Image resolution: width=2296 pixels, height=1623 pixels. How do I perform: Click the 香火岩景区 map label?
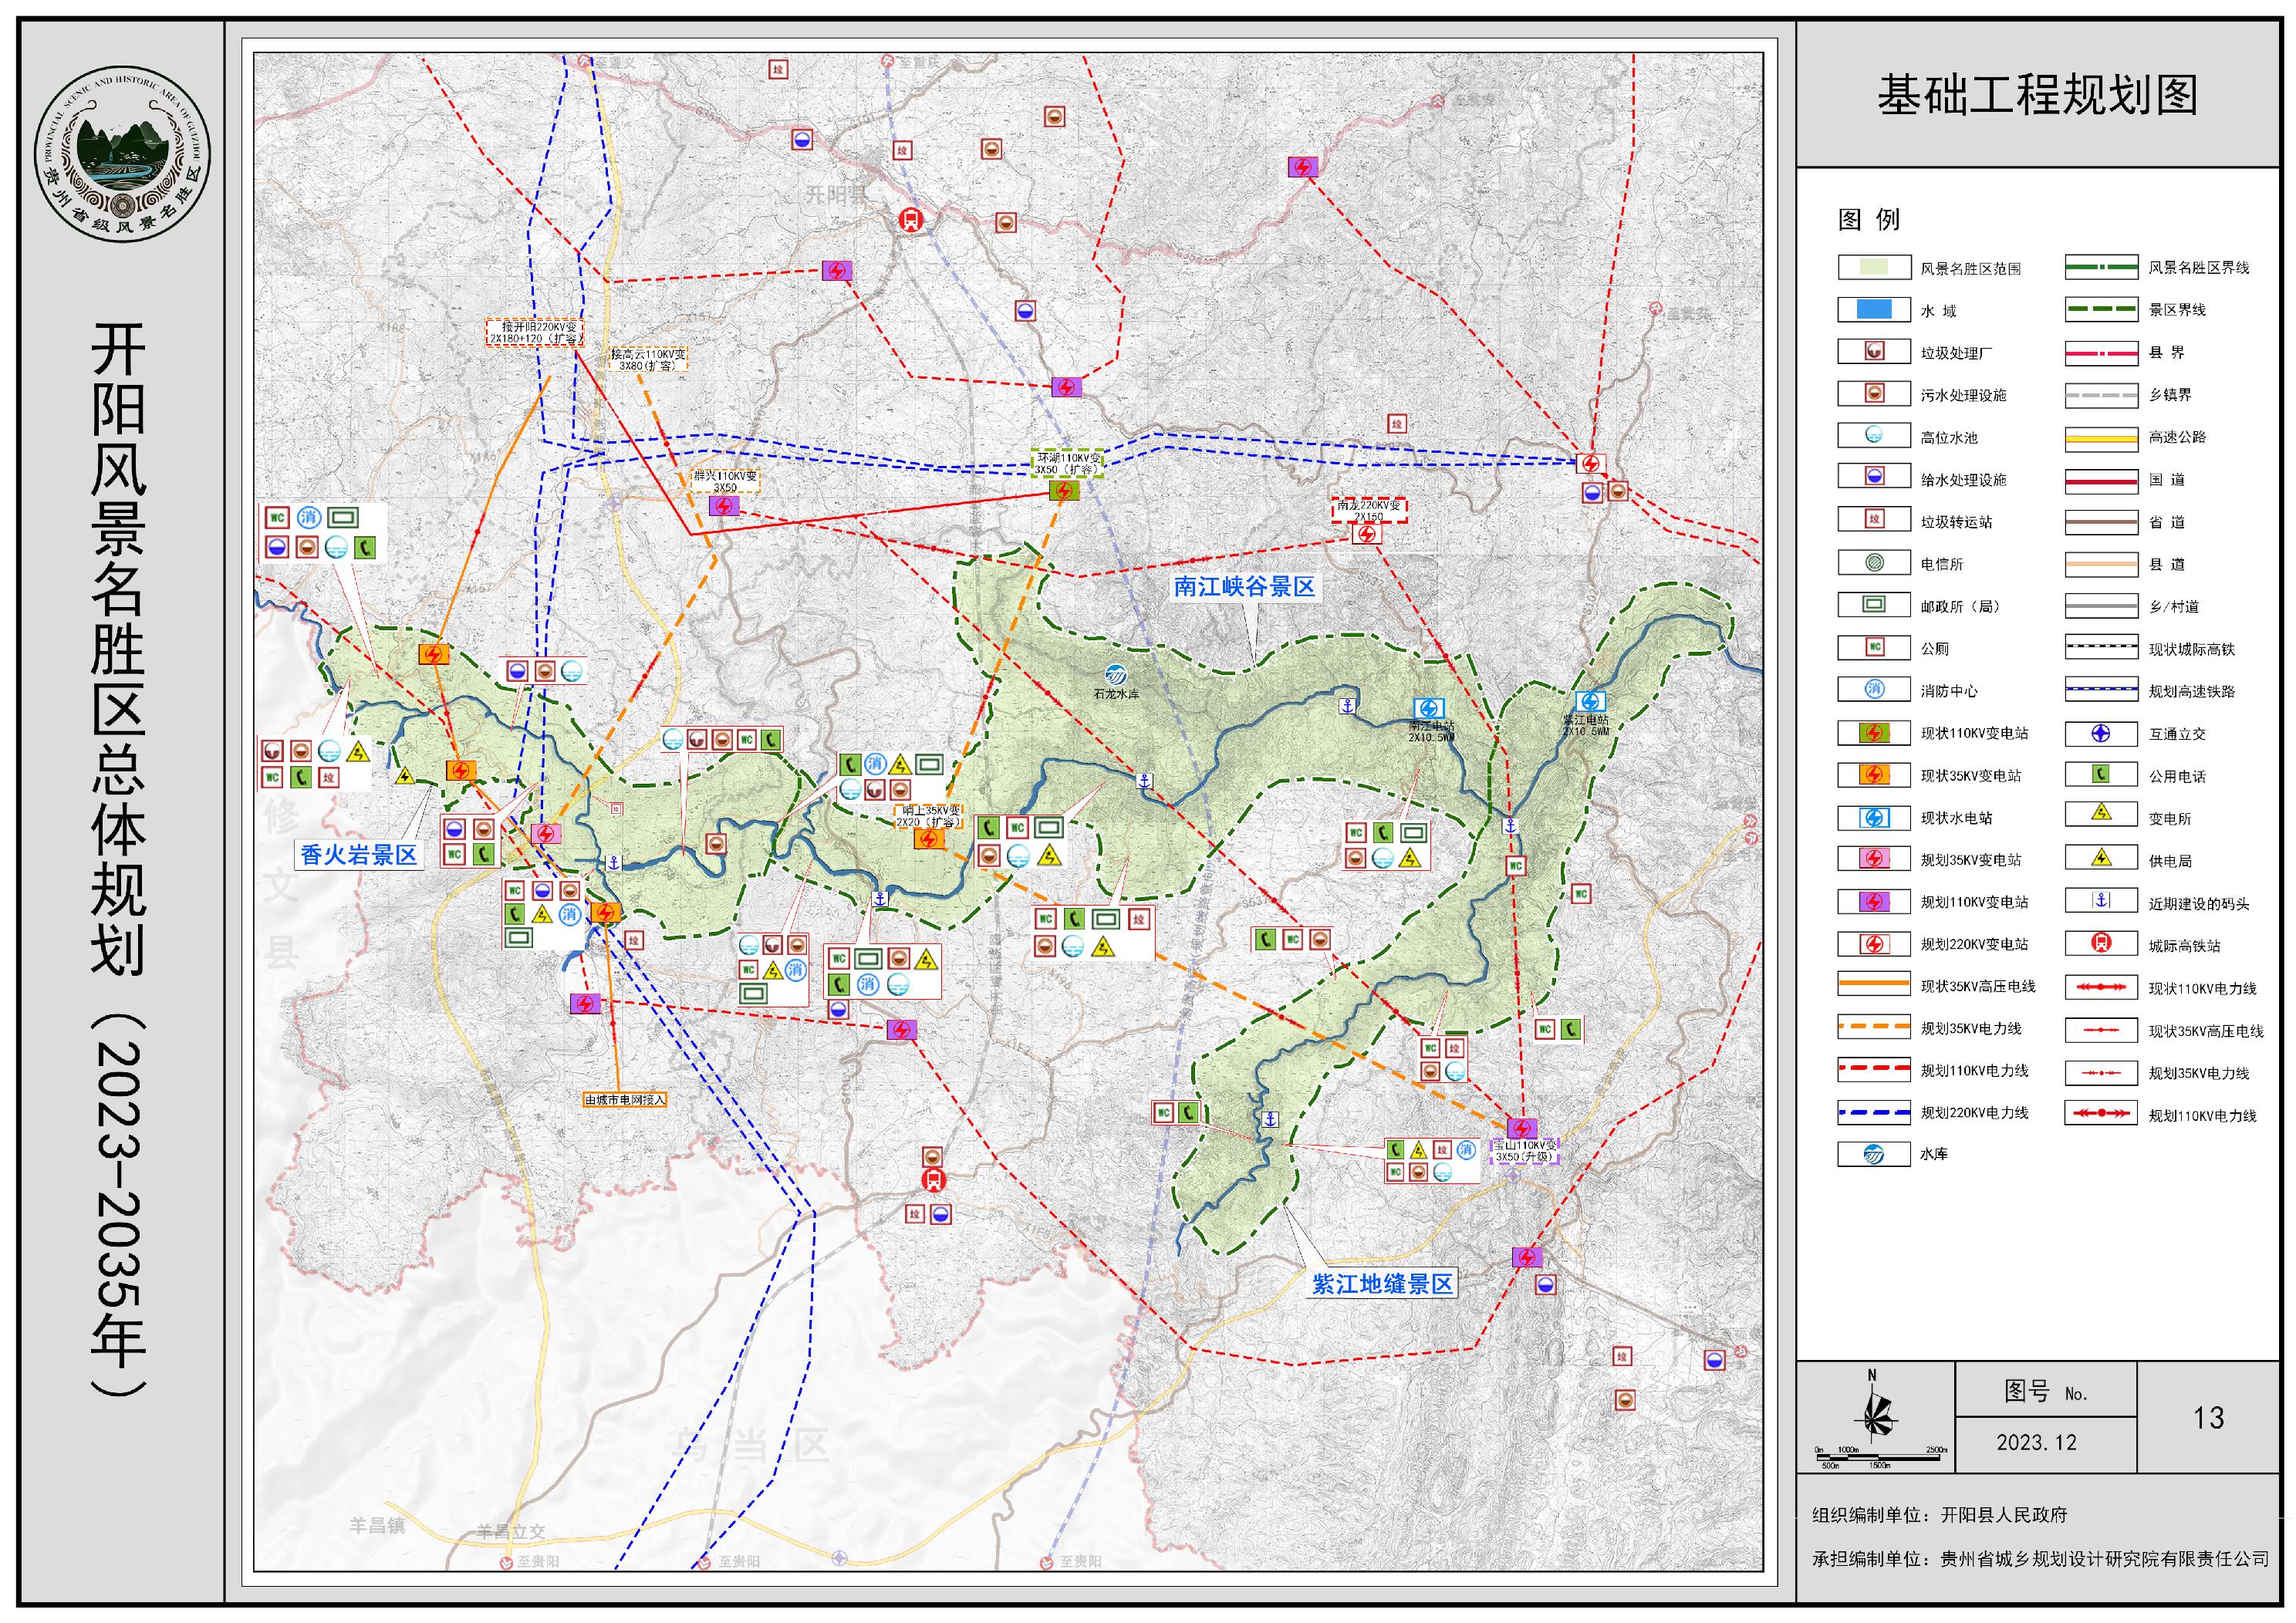[x=358, y=855]
